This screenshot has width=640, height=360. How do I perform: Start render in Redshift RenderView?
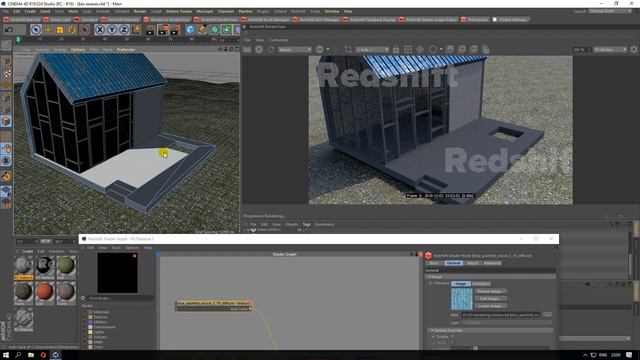247,49
